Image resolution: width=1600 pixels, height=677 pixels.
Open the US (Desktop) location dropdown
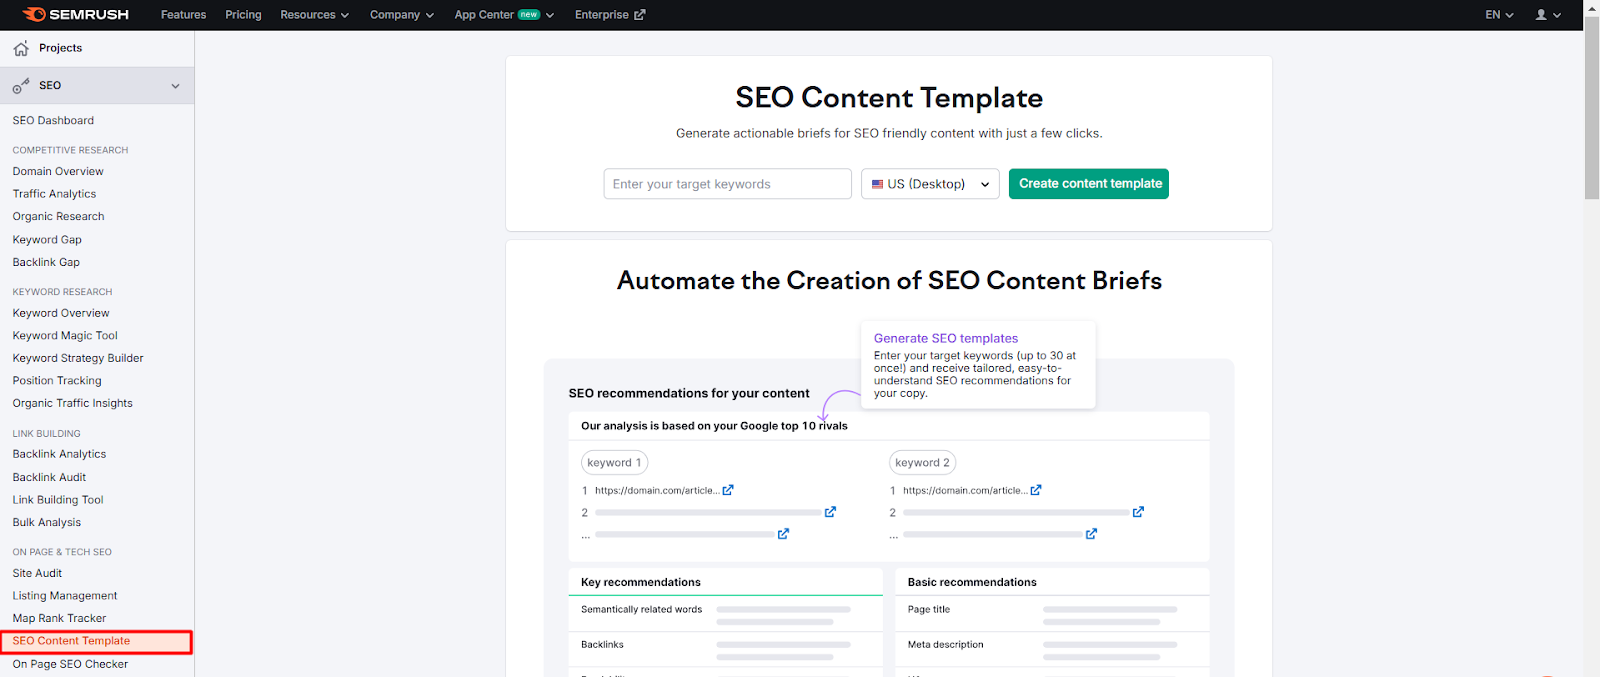point(930,184)
